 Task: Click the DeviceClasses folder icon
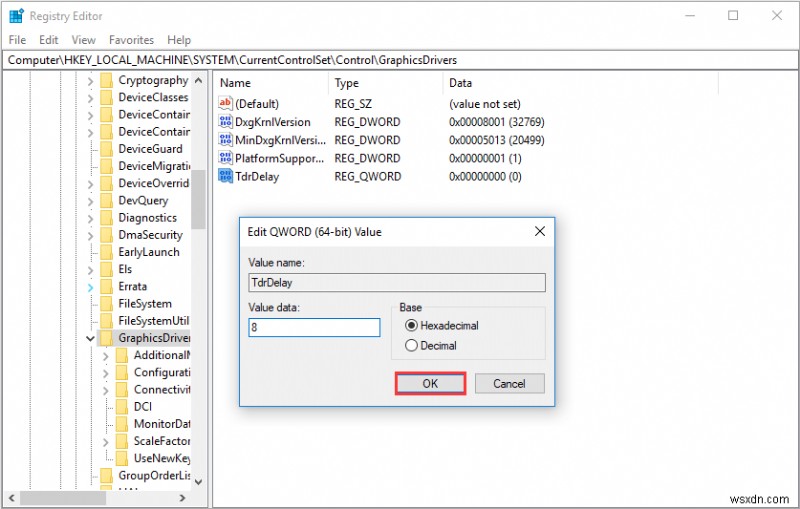click(x=106, y=97)
